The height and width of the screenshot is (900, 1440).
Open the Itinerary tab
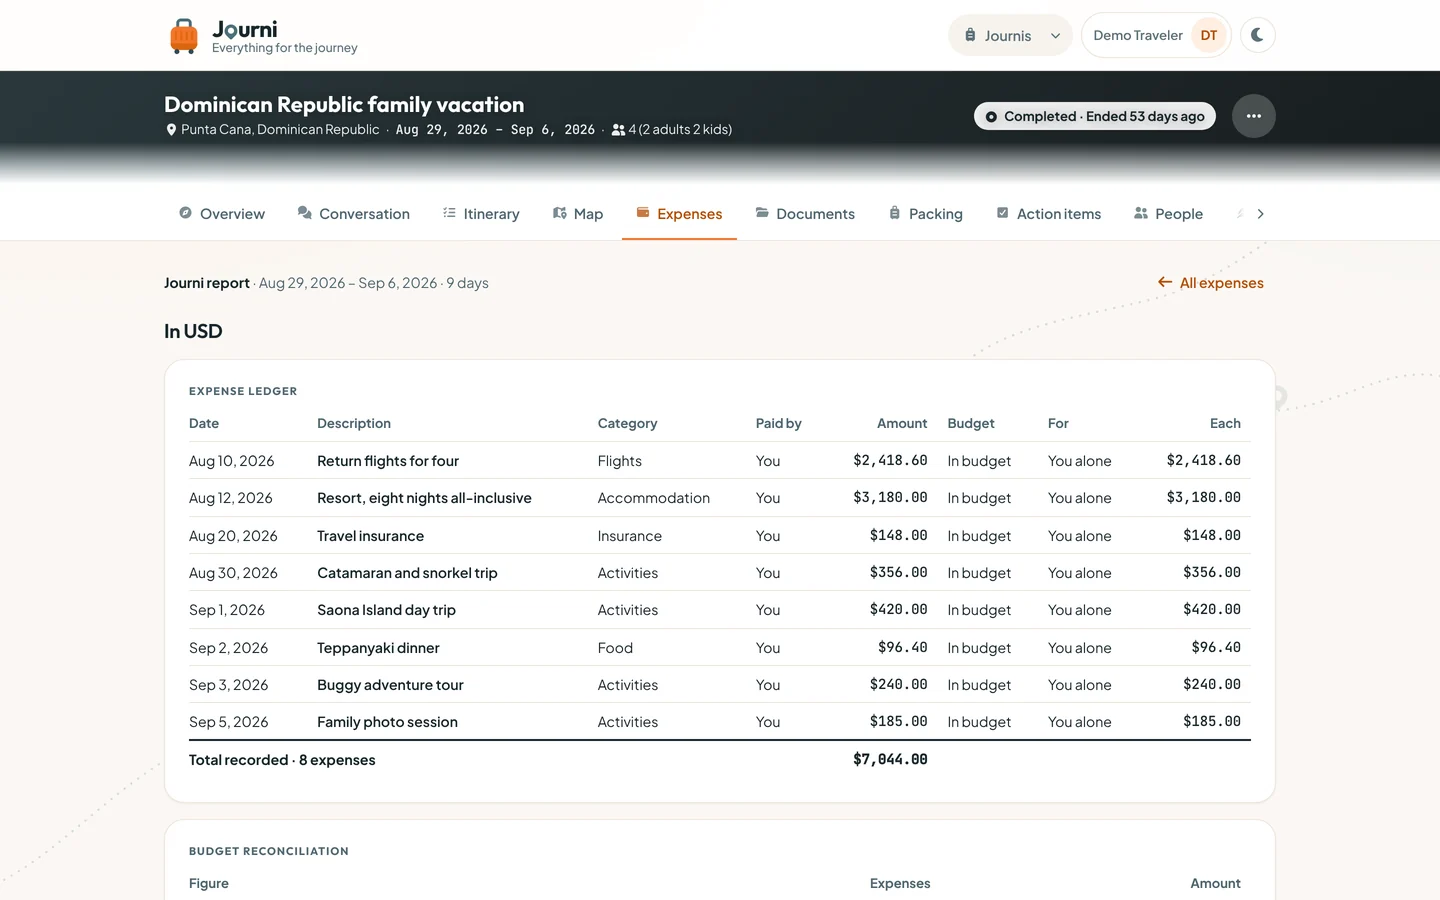click(x=481, y=214)
